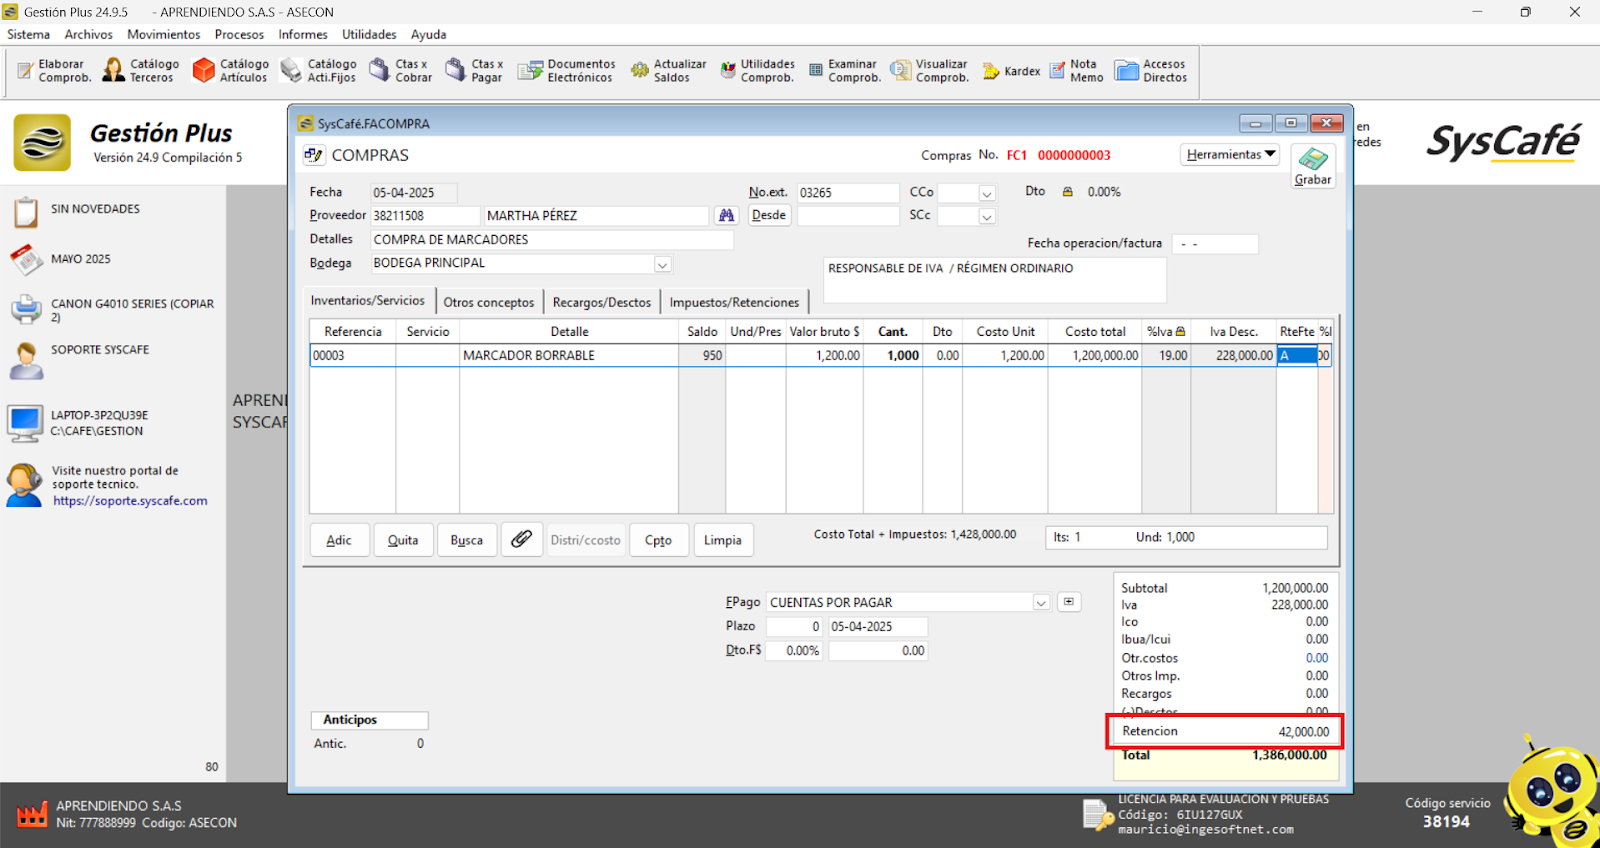
Task: Open Elaborar Comprob. from the toolbar
Action: (54, 70)
